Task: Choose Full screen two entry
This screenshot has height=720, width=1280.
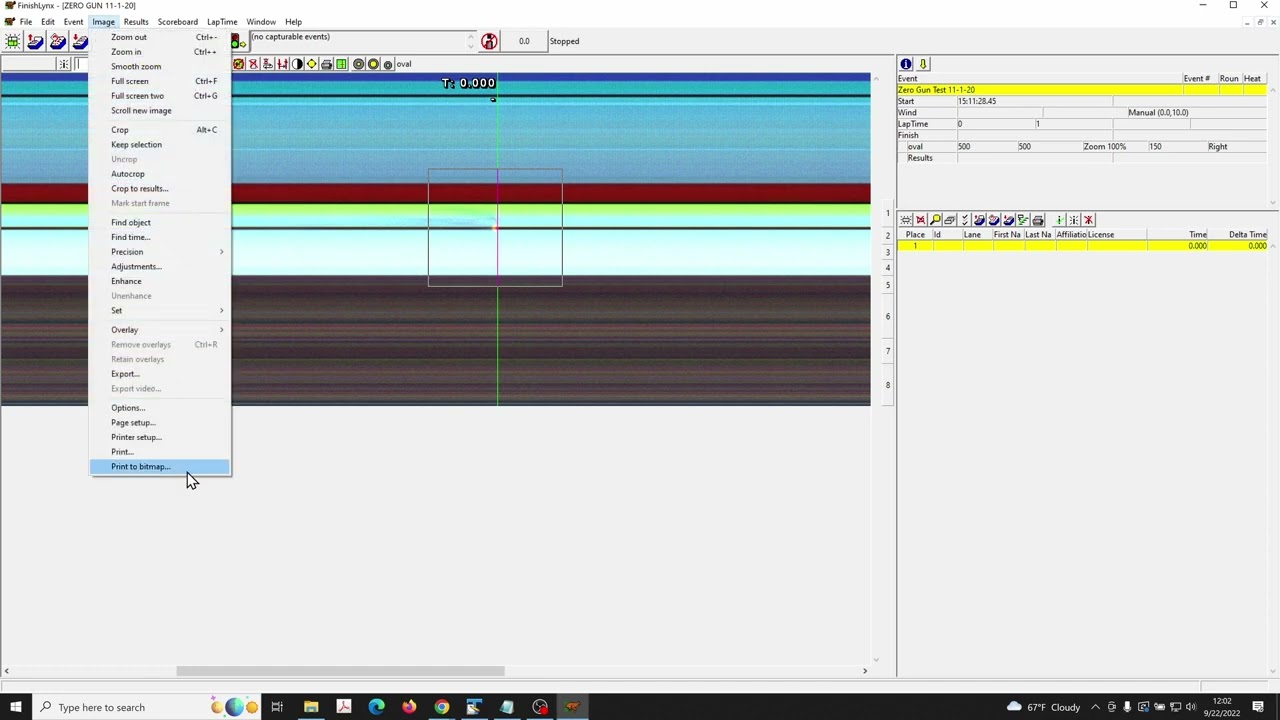Action: pyautogui.click(x=160, y=96)
